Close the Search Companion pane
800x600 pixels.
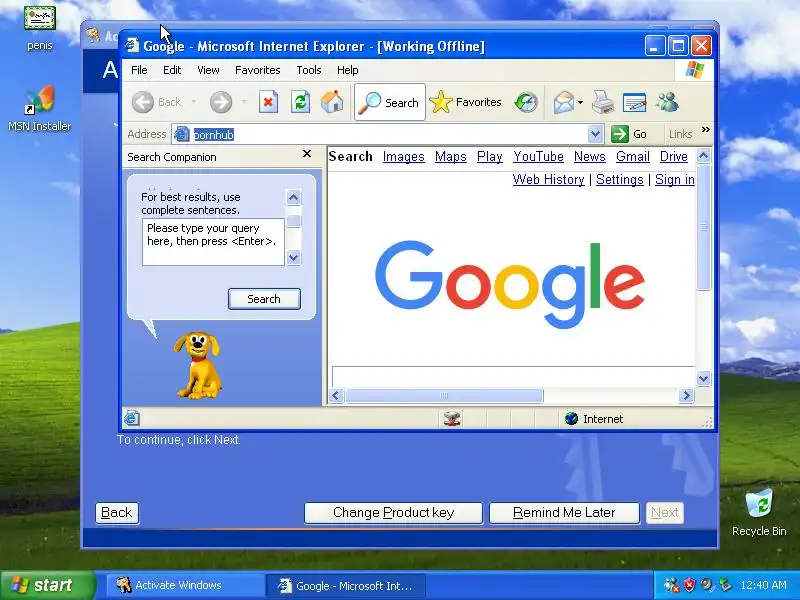(x=307, y=154)
